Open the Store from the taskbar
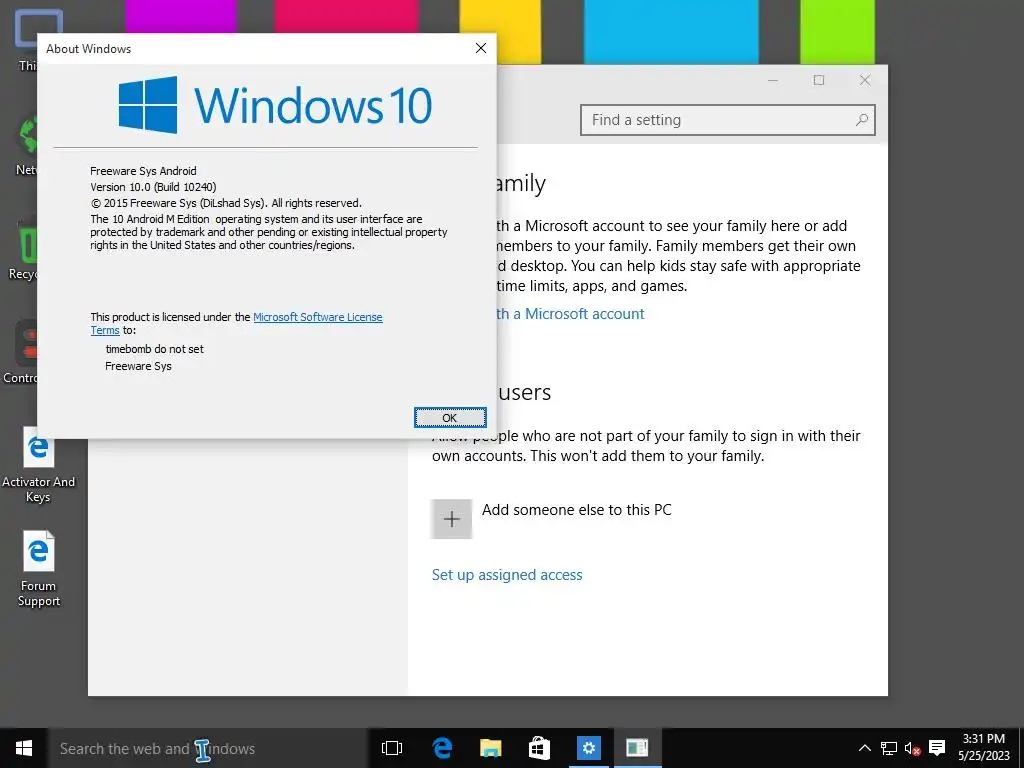Viewport: 1024px width, 768px height. (x=539, y=748)
